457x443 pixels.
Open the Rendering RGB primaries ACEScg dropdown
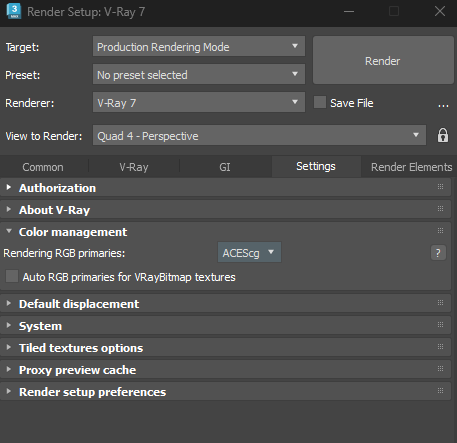tap(249, 252)
